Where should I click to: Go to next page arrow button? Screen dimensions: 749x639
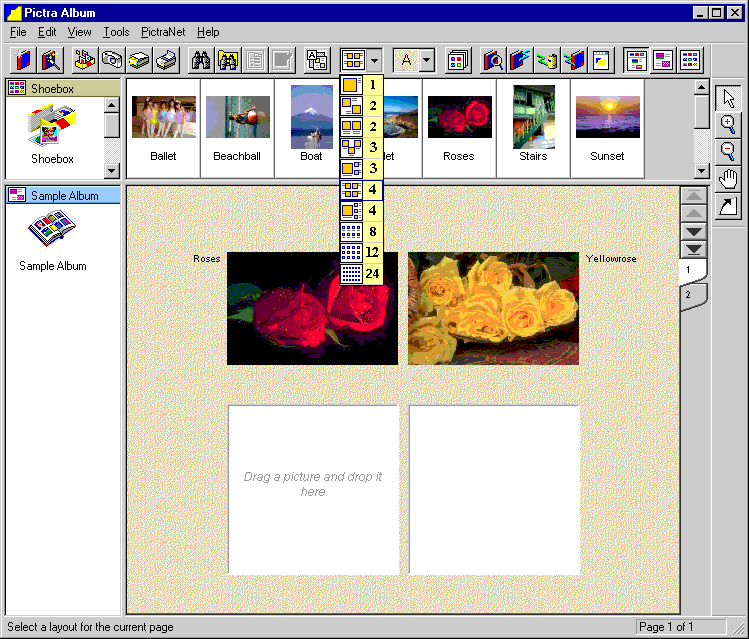click(694, 232)
